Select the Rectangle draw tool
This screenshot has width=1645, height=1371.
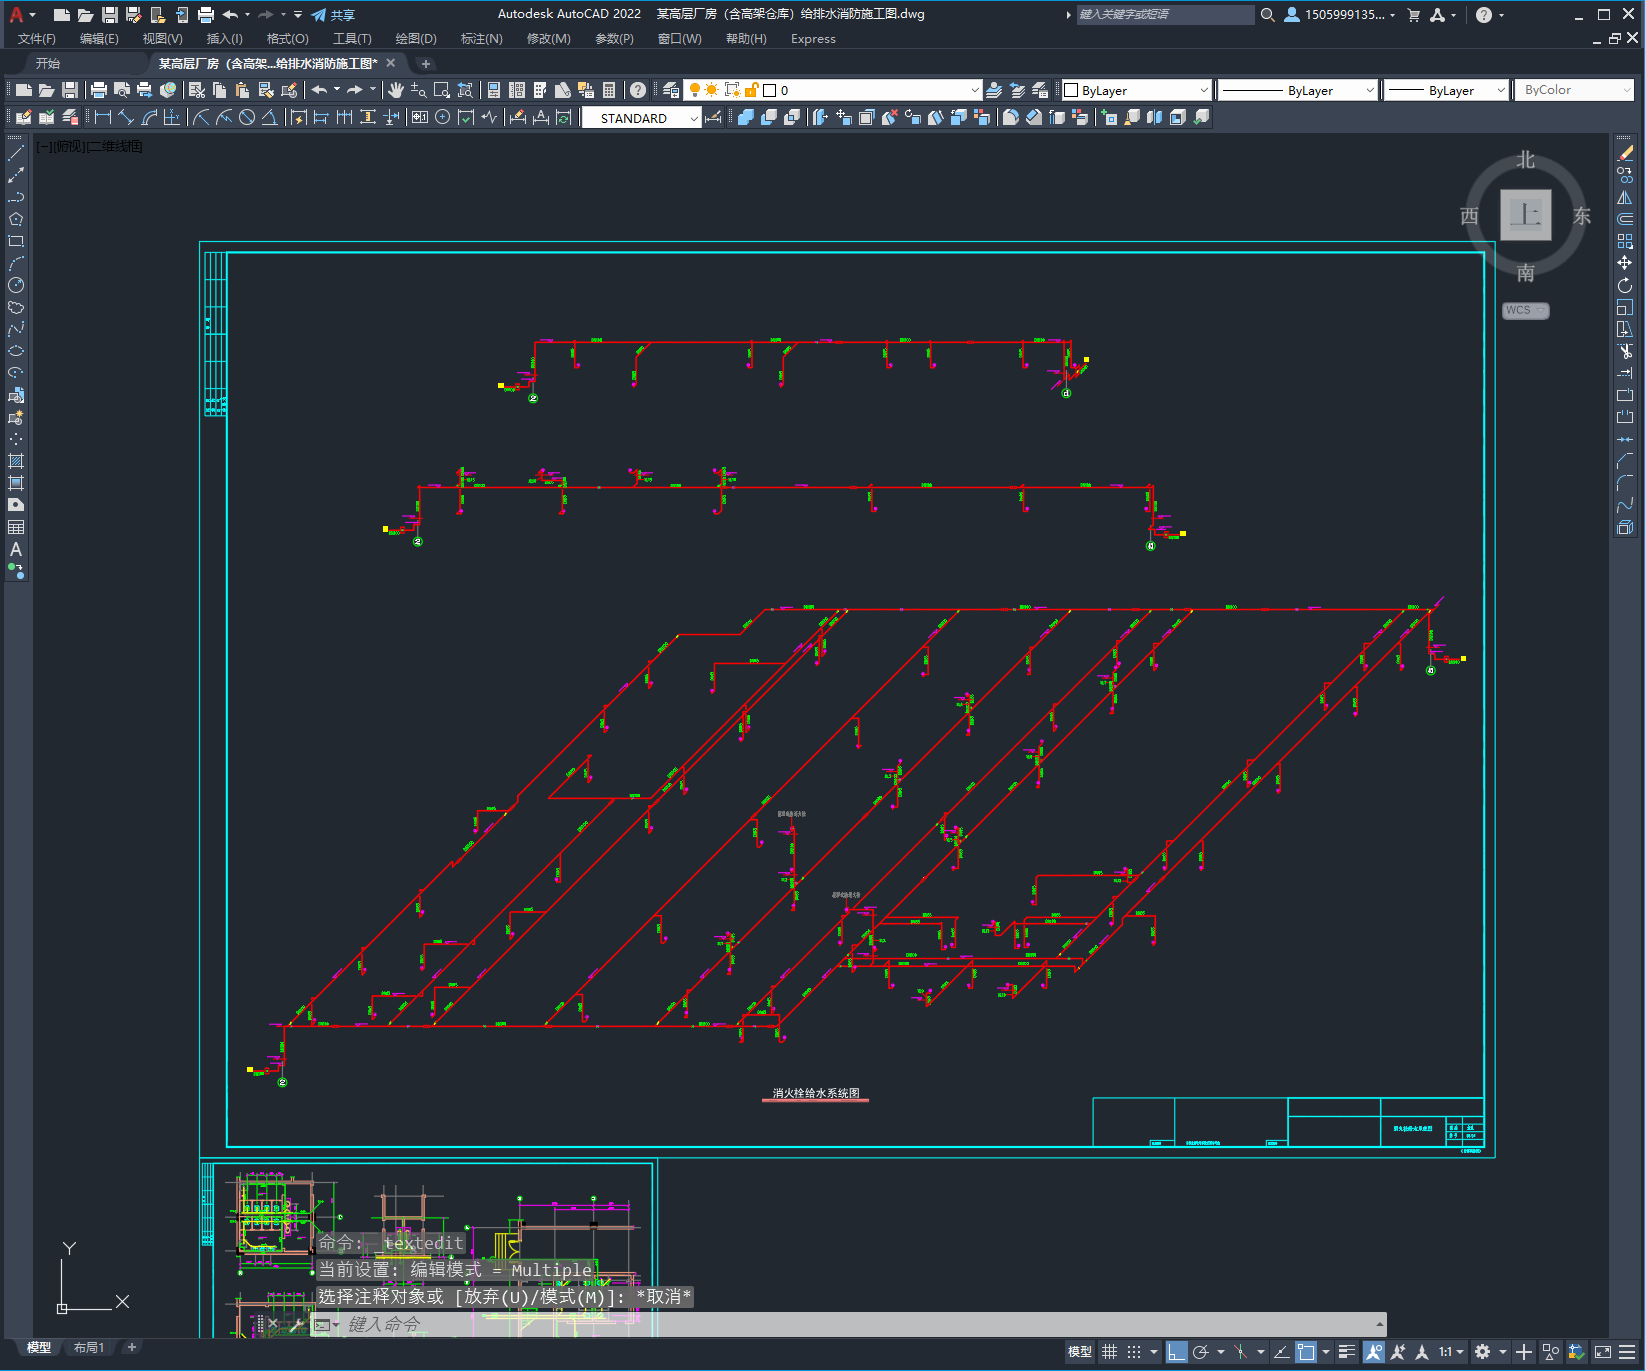click(x=16, y=241)
